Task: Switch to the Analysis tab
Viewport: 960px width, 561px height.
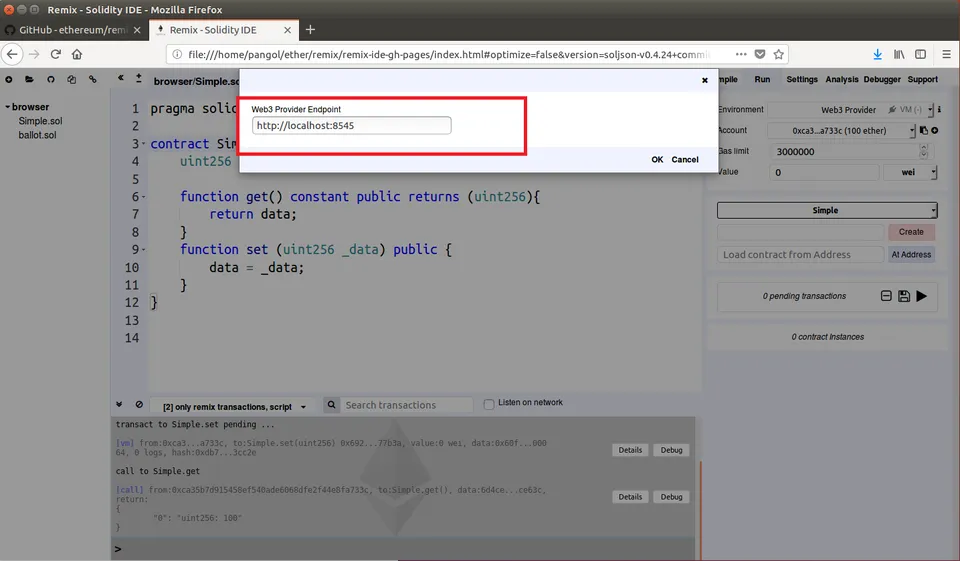Action: point(842,80)
